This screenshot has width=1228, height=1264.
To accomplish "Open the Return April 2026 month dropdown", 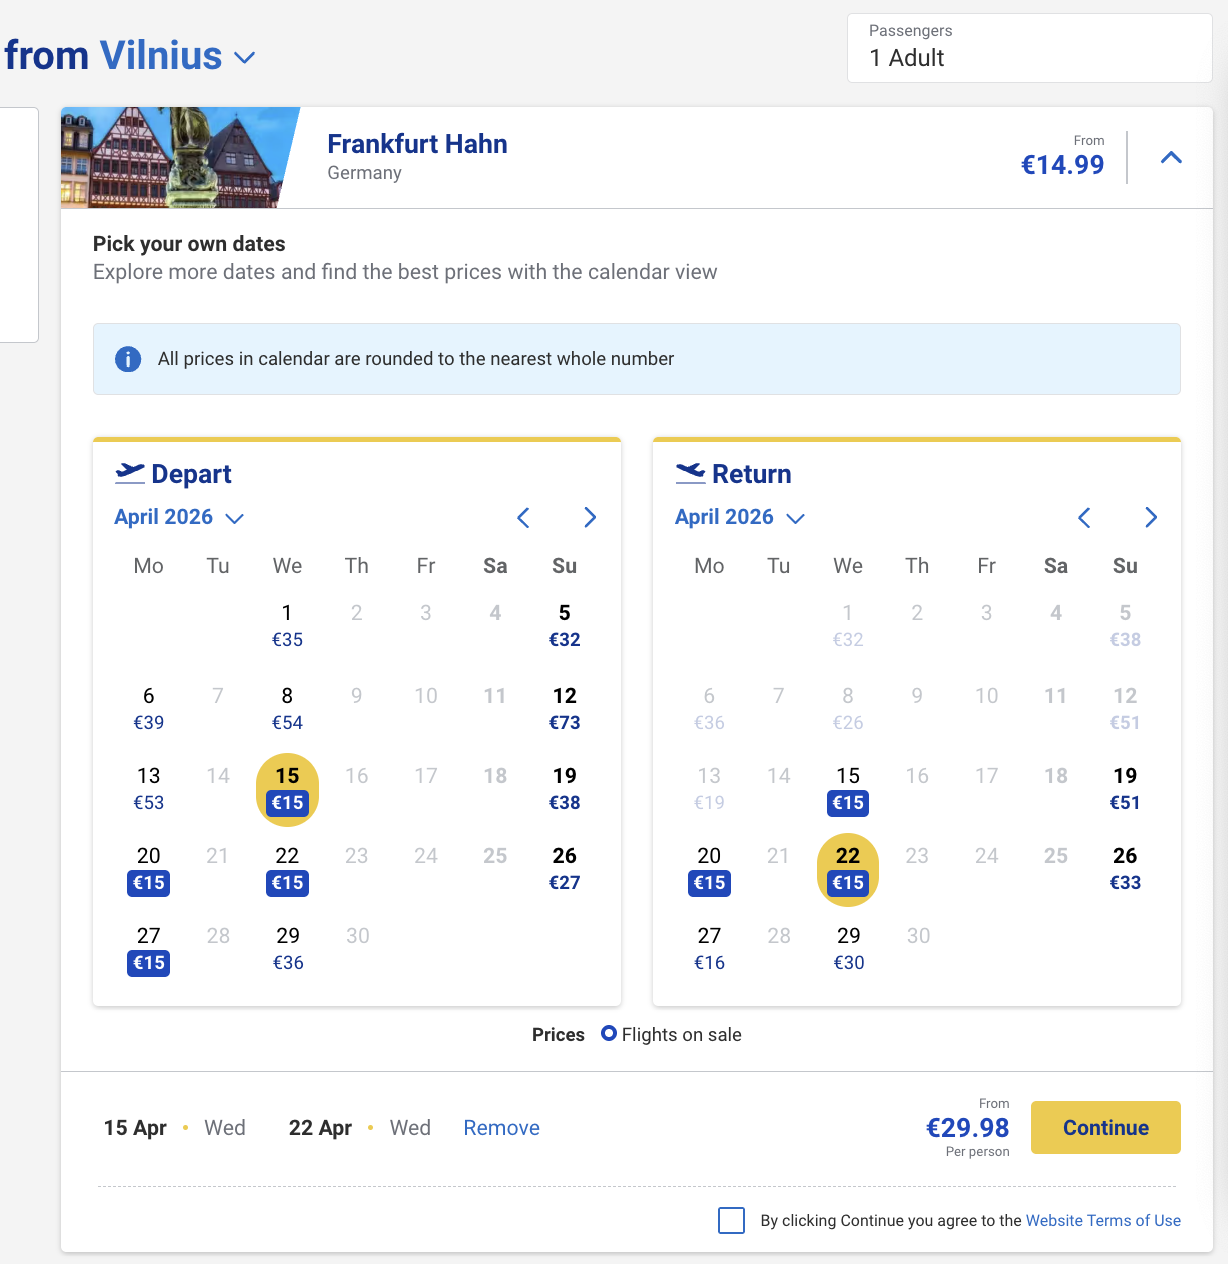I will point(740,517).
